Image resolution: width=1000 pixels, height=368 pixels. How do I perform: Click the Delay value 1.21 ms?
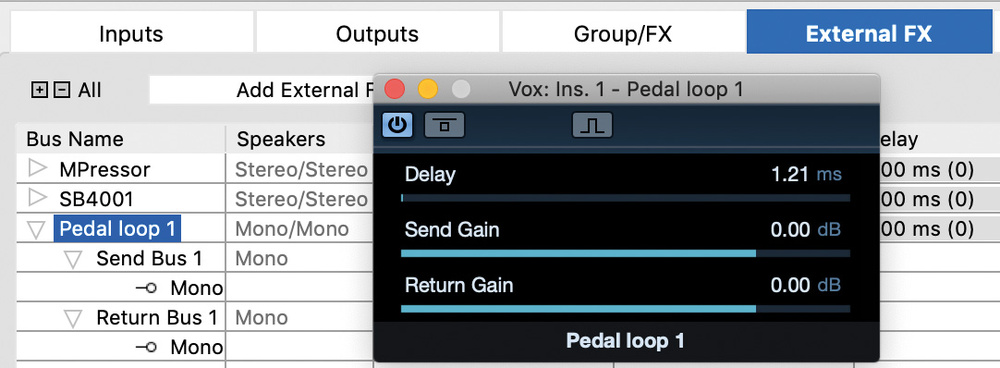click(806, 173)
